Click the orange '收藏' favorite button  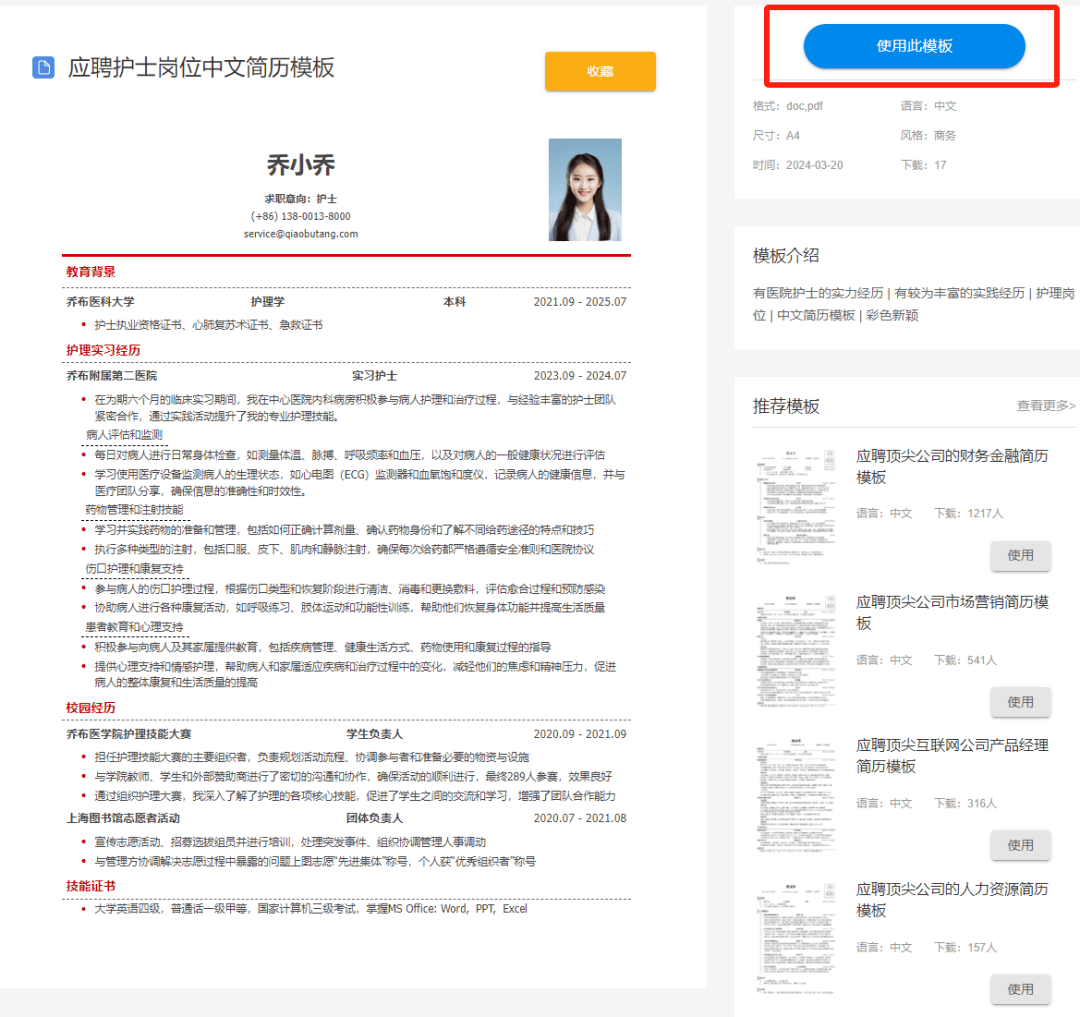(600, 71)
